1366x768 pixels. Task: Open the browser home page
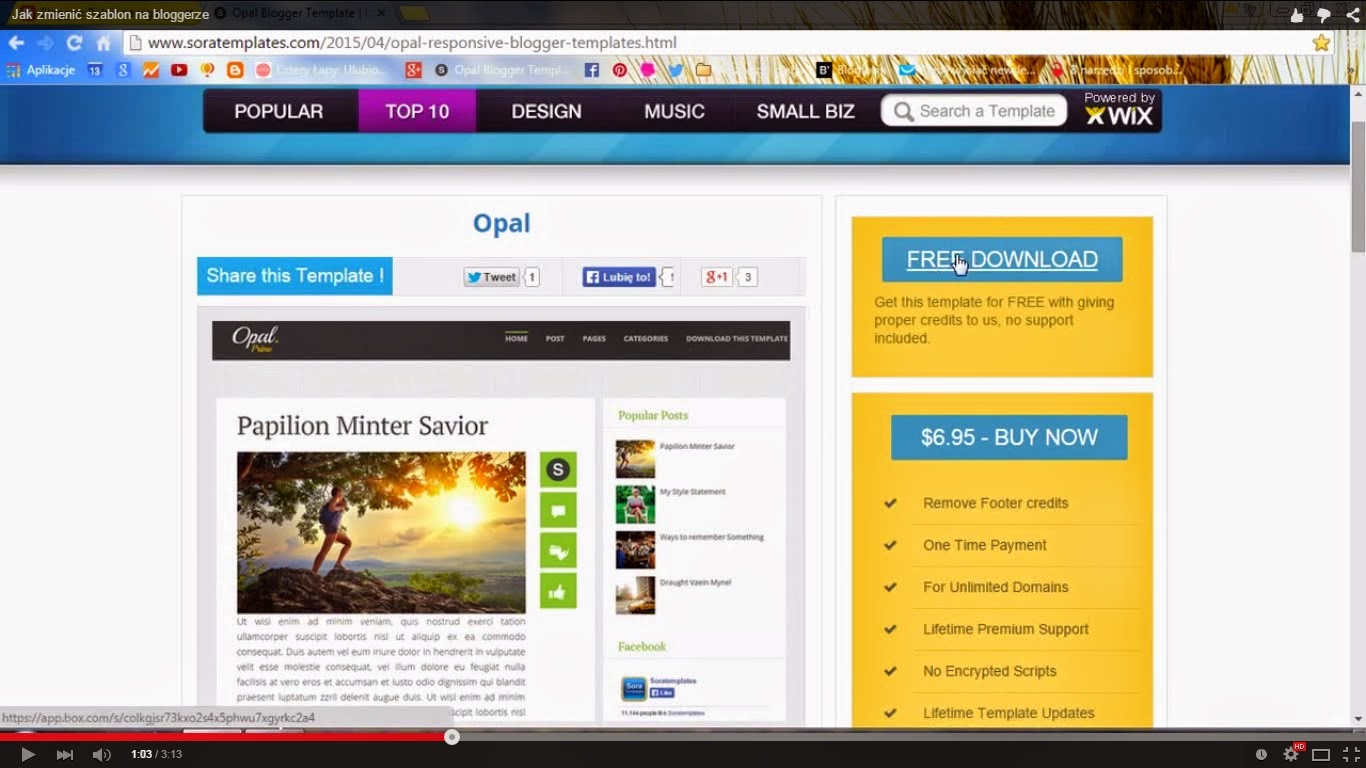[x=103, y=43]
